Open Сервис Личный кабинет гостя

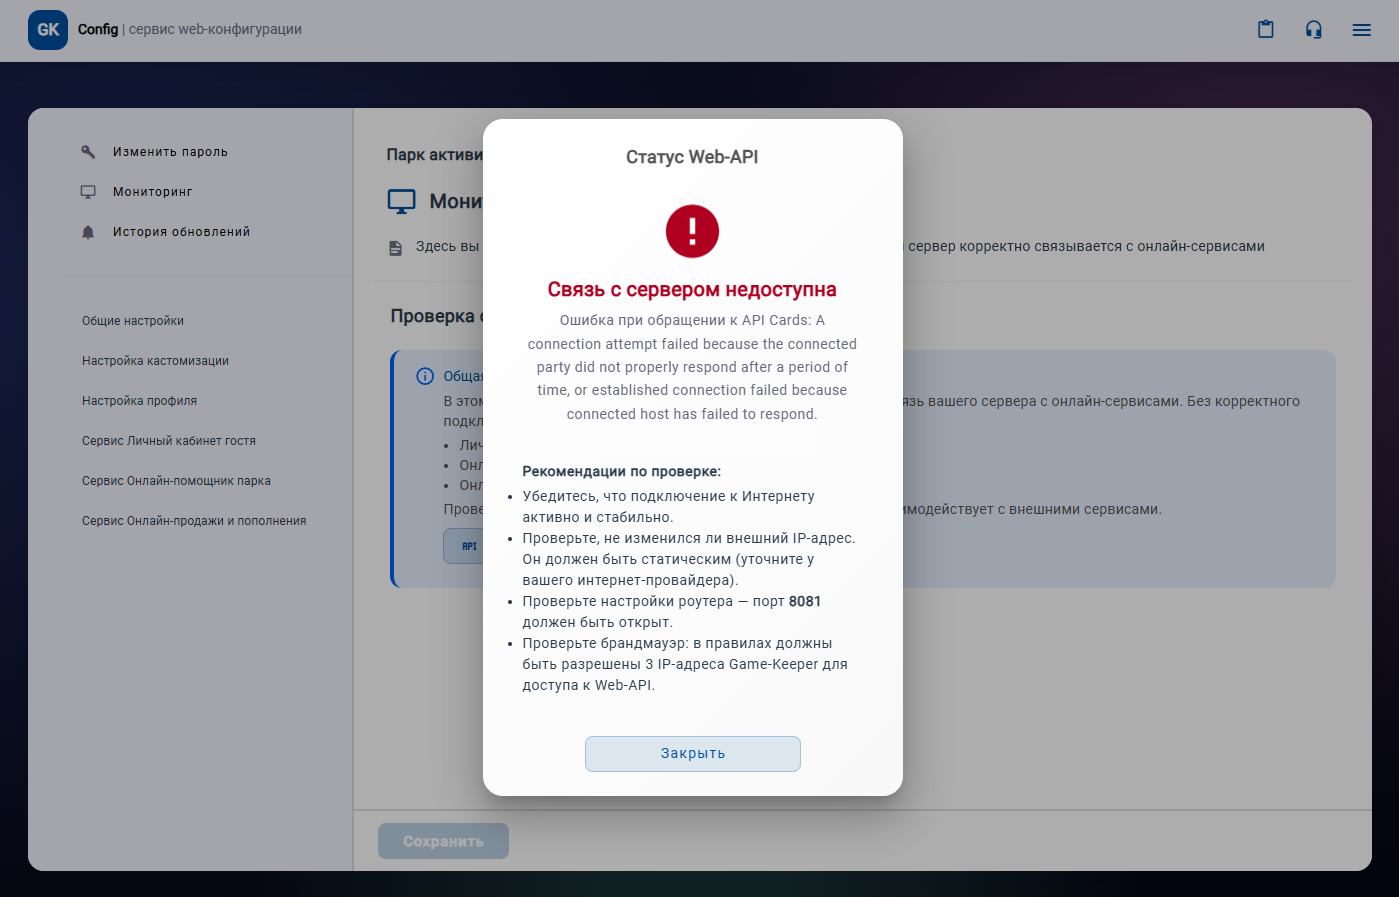[169, 441]
